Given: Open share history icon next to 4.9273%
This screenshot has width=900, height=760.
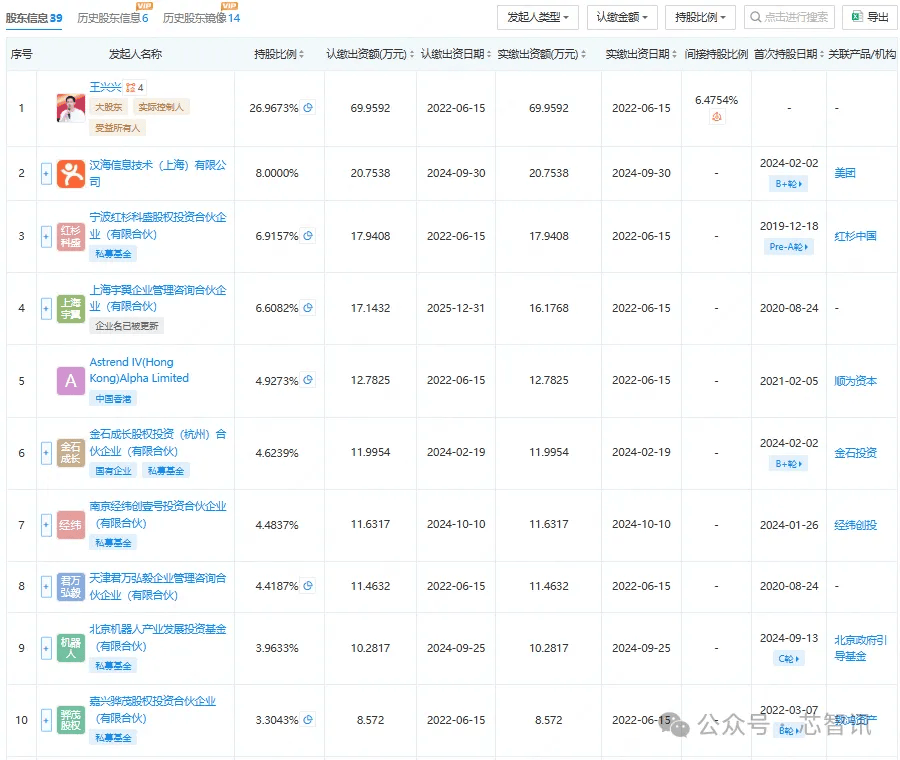Looking at the screenshot, I should click(308, 380).
